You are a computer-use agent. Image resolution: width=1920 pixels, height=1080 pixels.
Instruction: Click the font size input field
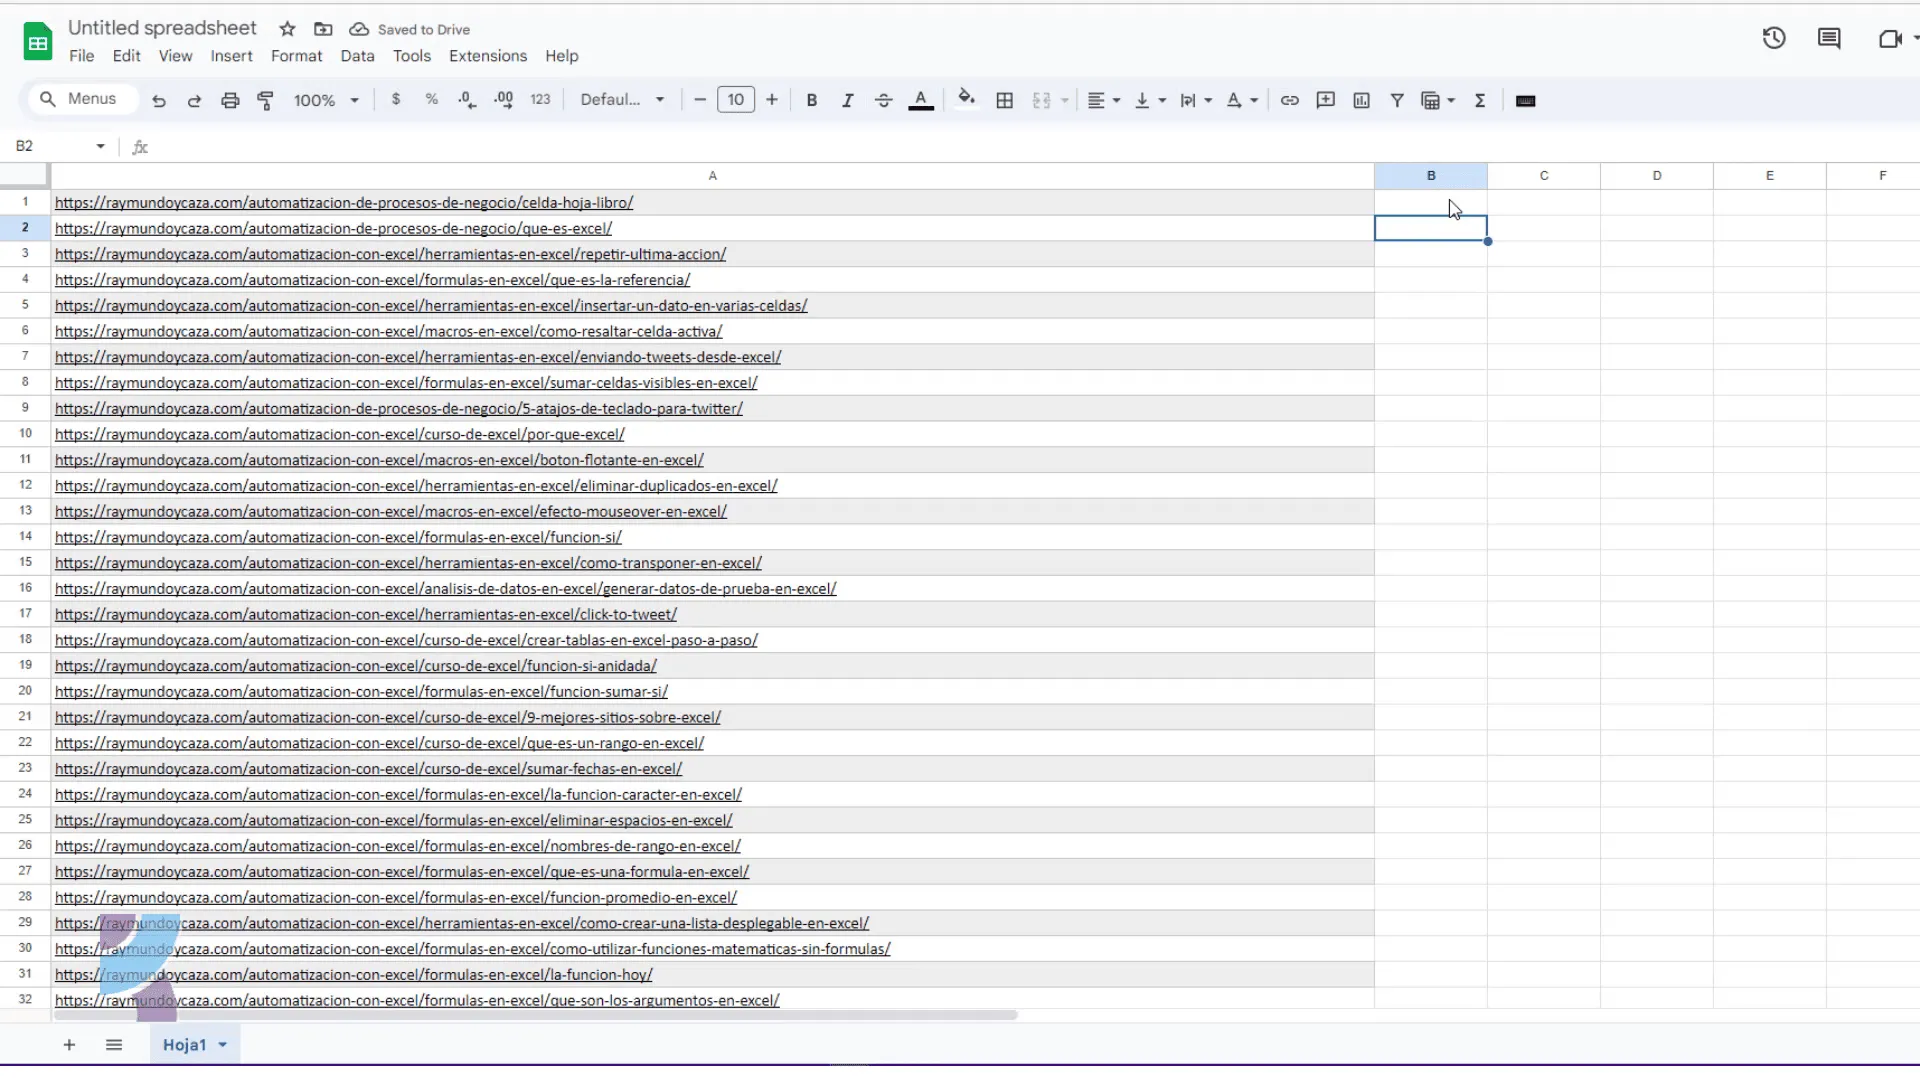tap(736, 100)
